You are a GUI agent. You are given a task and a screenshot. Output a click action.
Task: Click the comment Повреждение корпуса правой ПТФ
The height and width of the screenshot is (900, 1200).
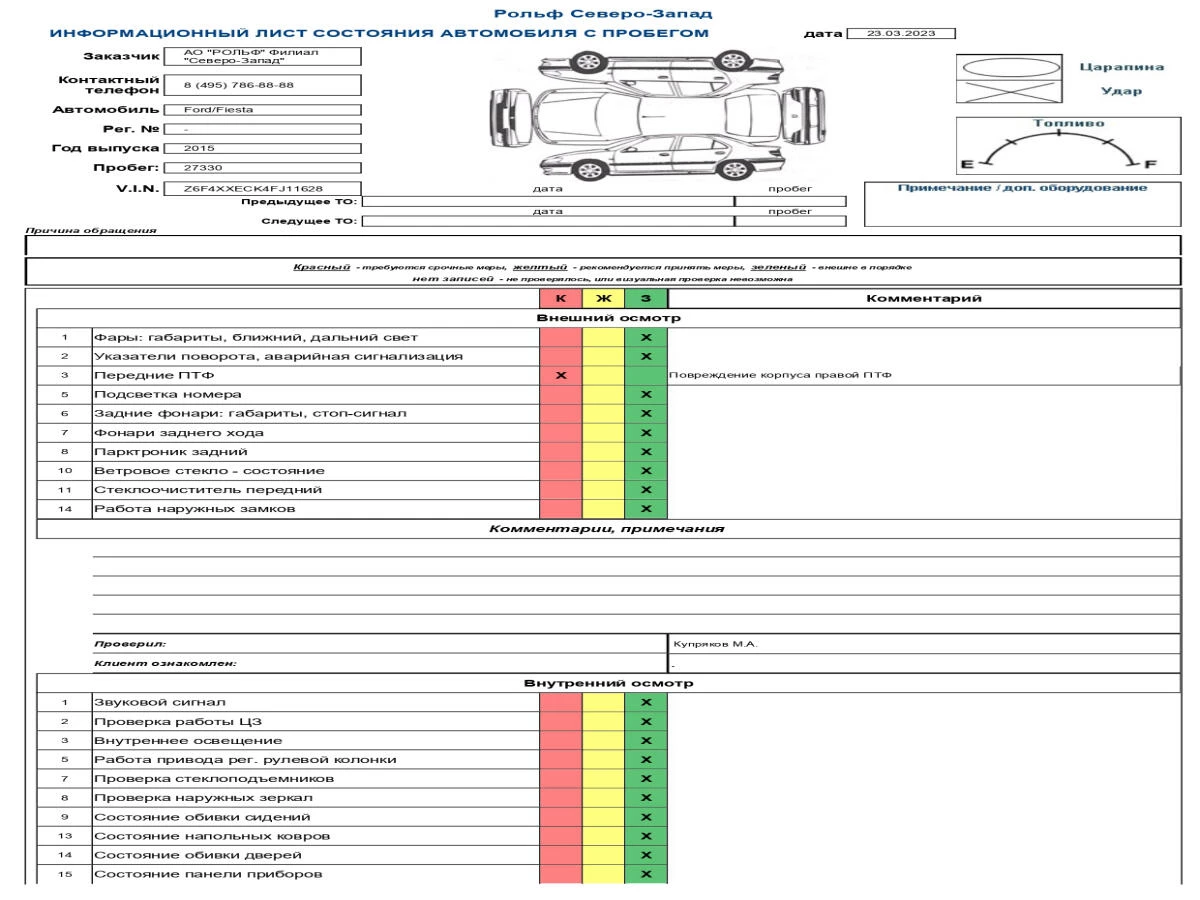coord(780,376)
